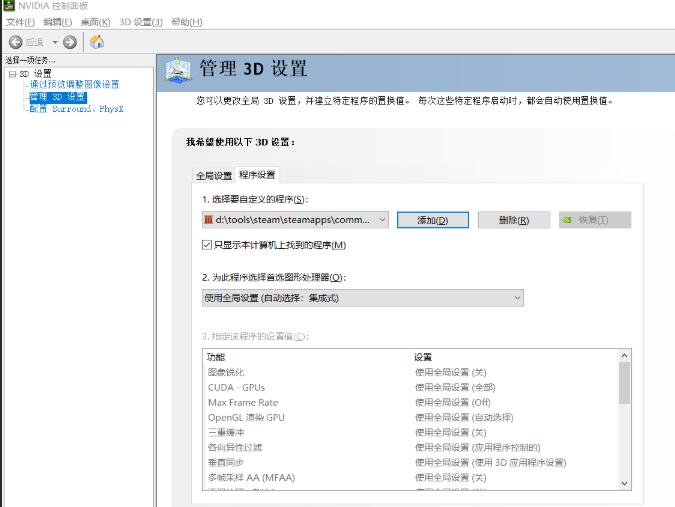Select '配置 Surround、PhysX' tree item
The width and height of the screenshot is (675, 507).
click(x=76, y=109)
